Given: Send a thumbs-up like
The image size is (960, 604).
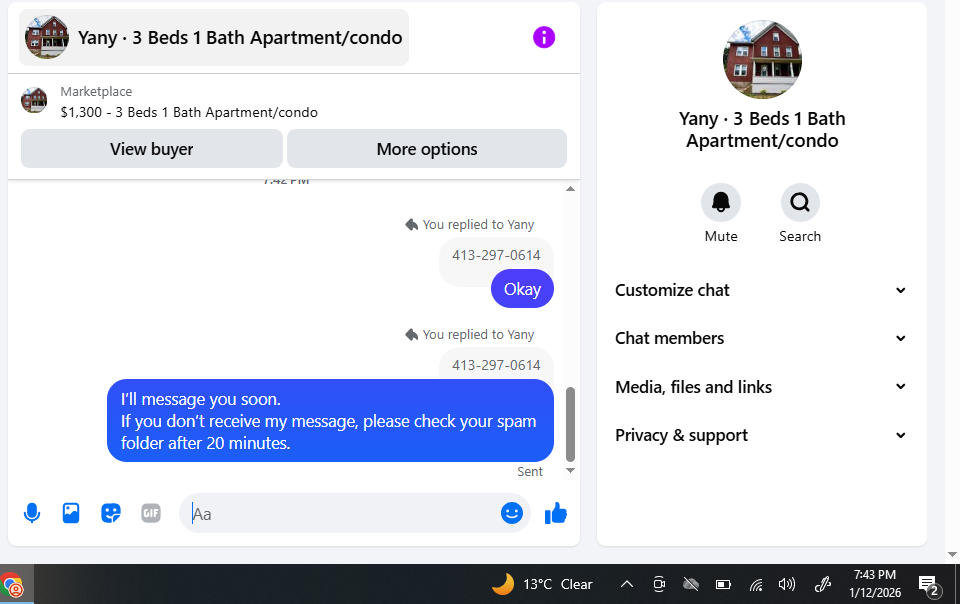Looking at the screenshot, I should [556, 513].
